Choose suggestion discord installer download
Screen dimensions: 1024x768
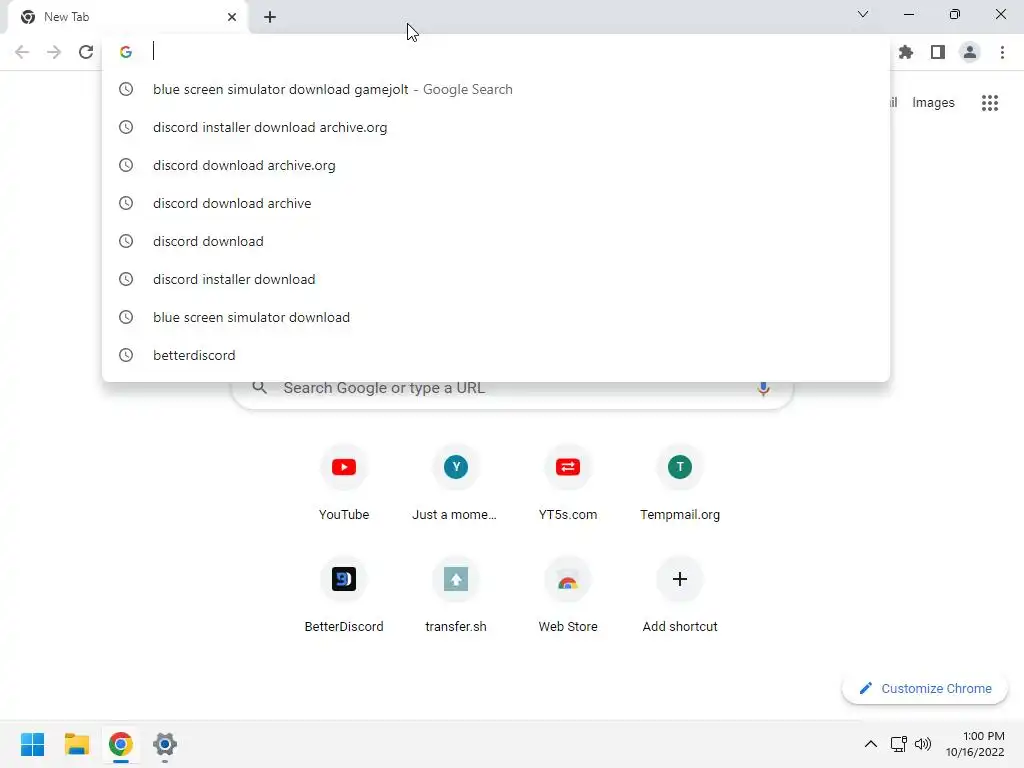tap(496, 279)
